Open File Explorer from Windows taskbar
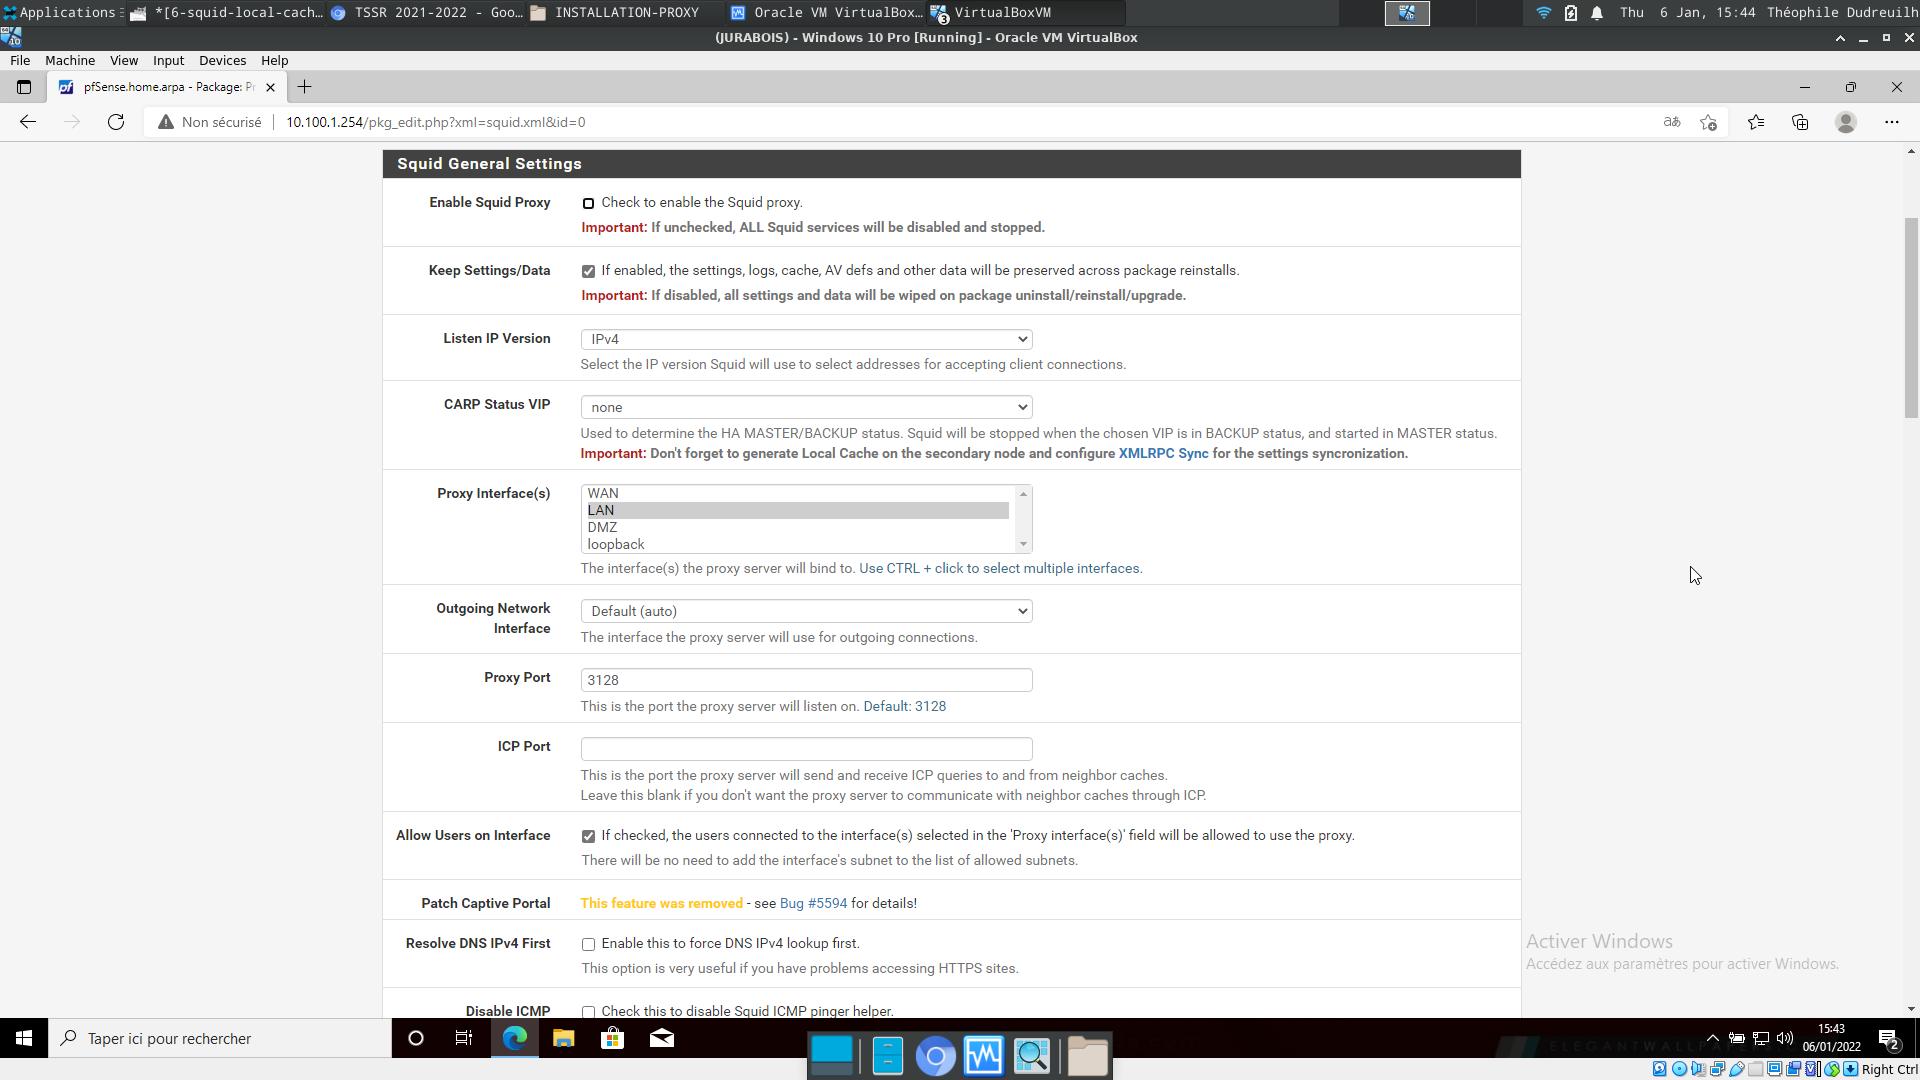Viewport: 1920px width, 1080px height. pos(563,1038)
